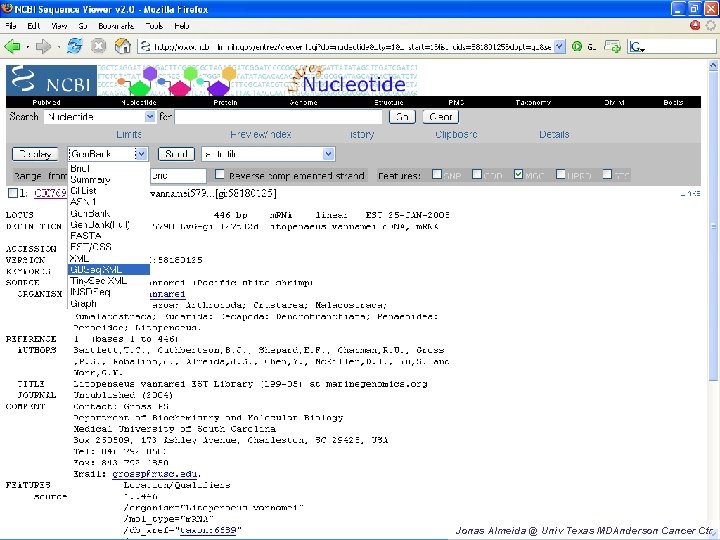Enable the CDD features checkbox
This screenshot has width=720, height=540.
point(477,174)
